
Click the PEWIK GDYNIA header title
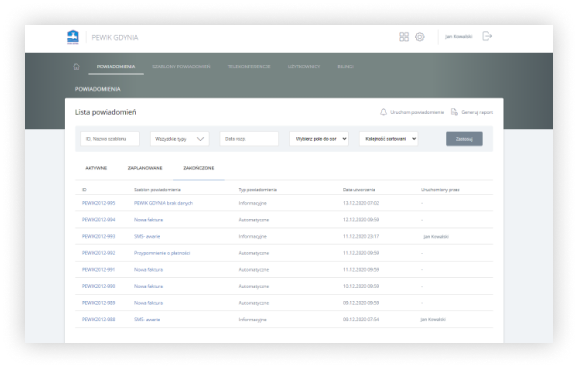(115, 37)
